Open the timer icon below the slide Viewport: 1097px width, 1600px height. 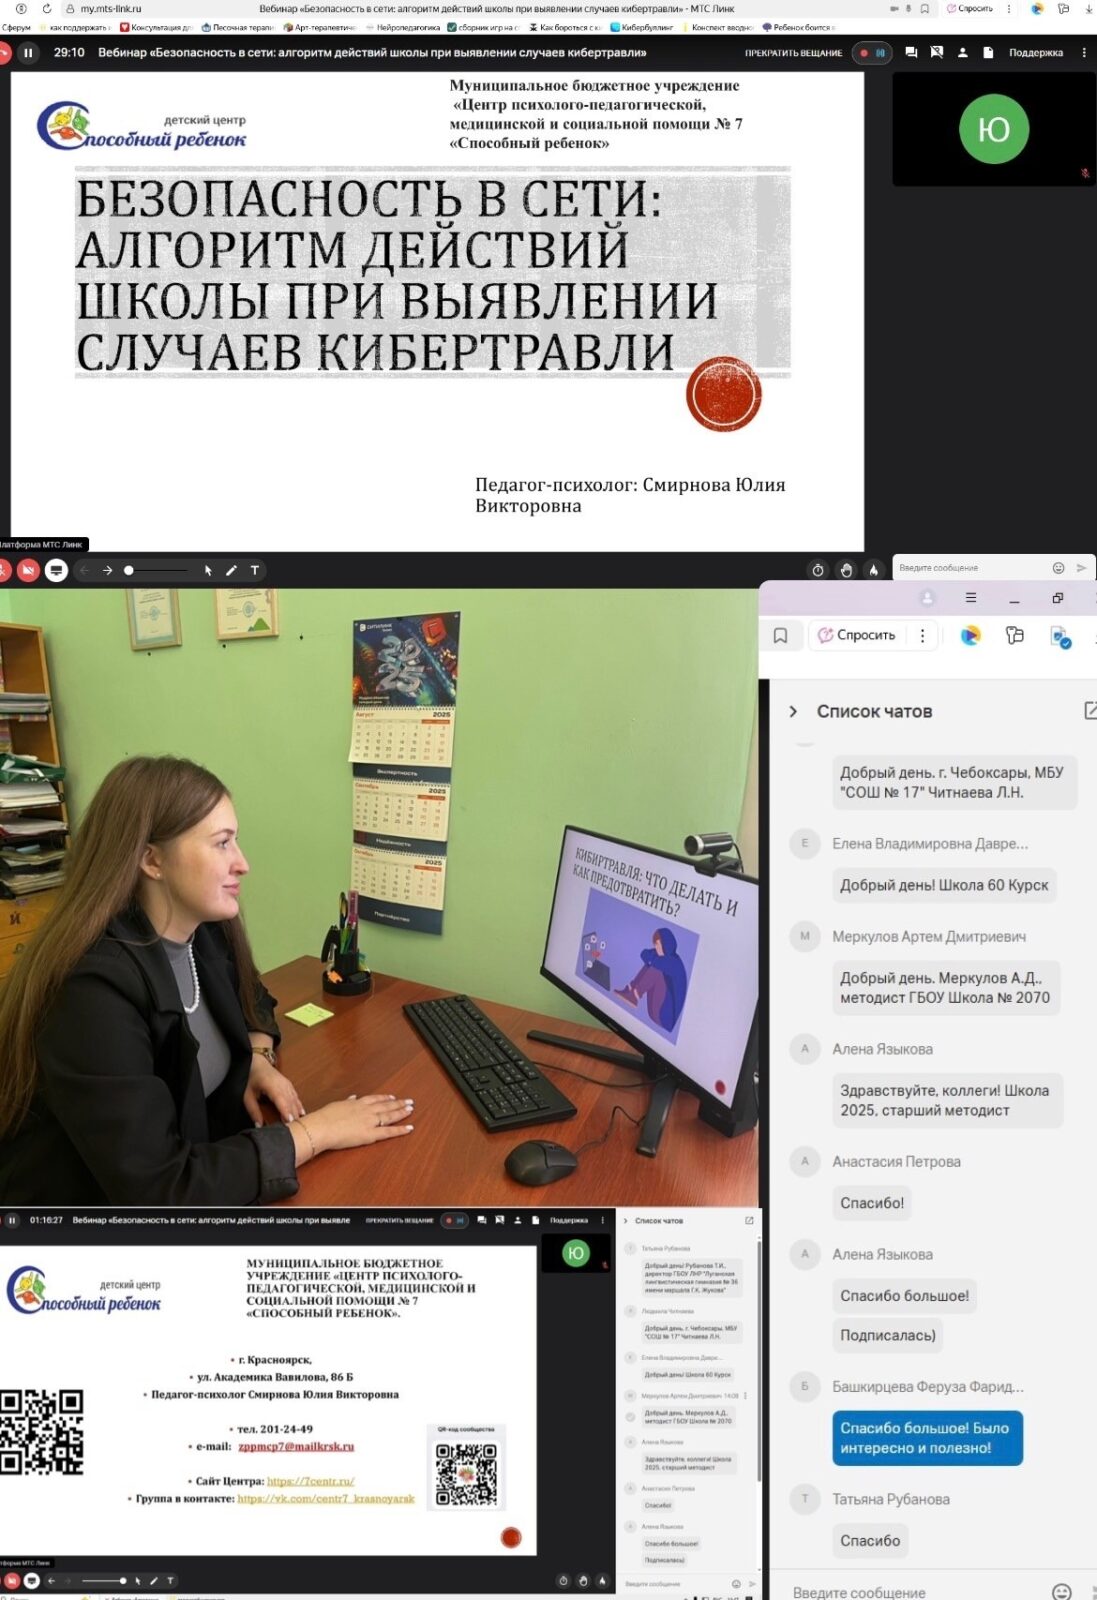[x=818, y=570]
